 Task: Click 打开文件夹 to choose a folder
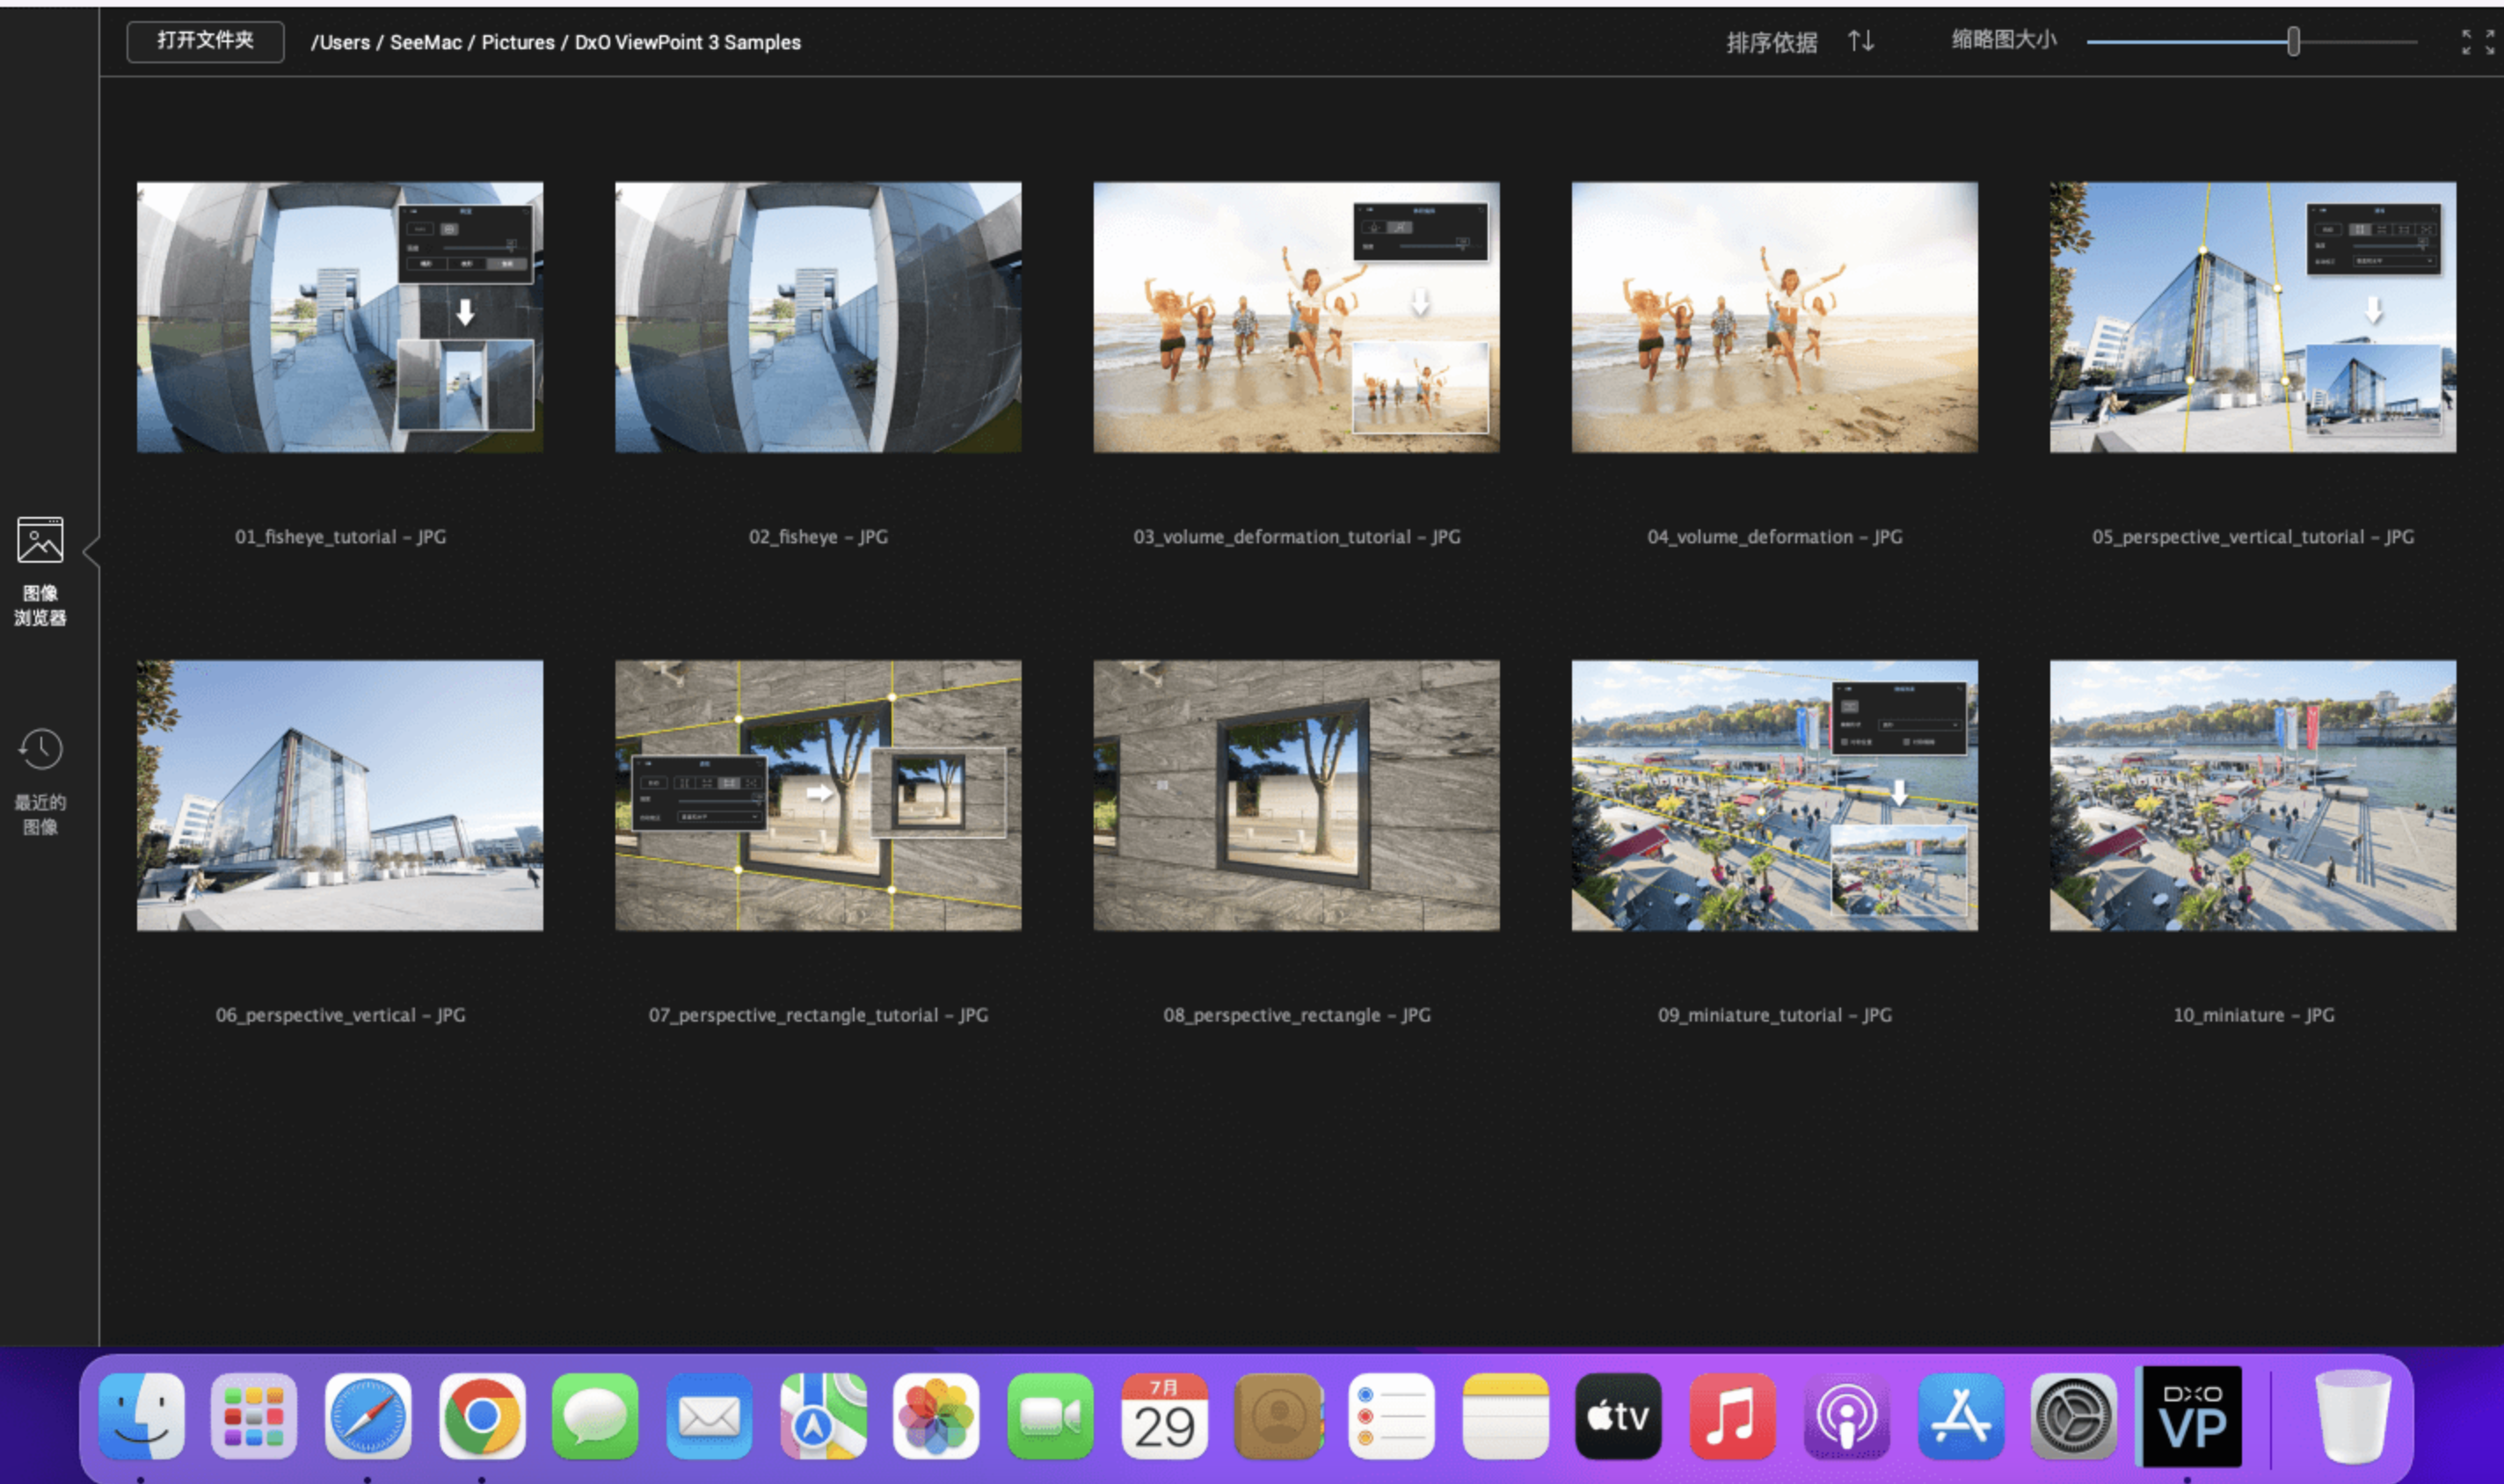coord(204,41)
